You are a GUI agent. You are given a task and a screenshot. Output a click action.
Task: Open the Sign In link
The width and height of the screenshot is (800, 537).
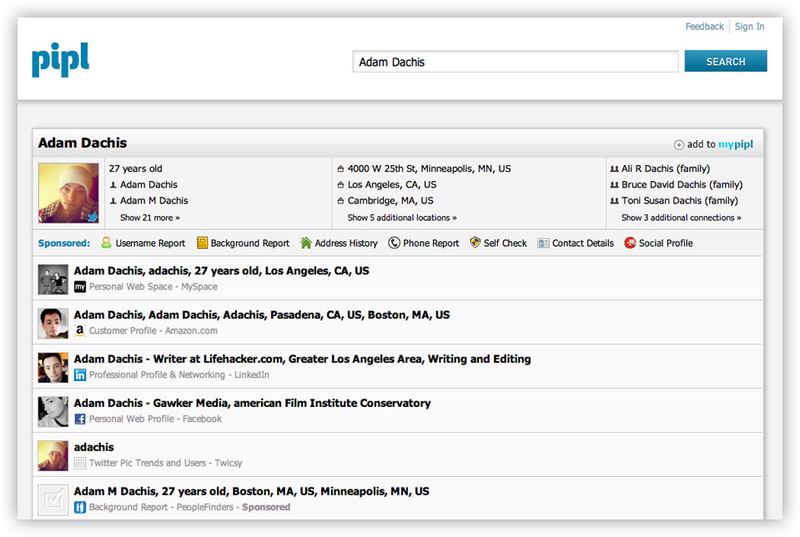(x=749, y=27)
